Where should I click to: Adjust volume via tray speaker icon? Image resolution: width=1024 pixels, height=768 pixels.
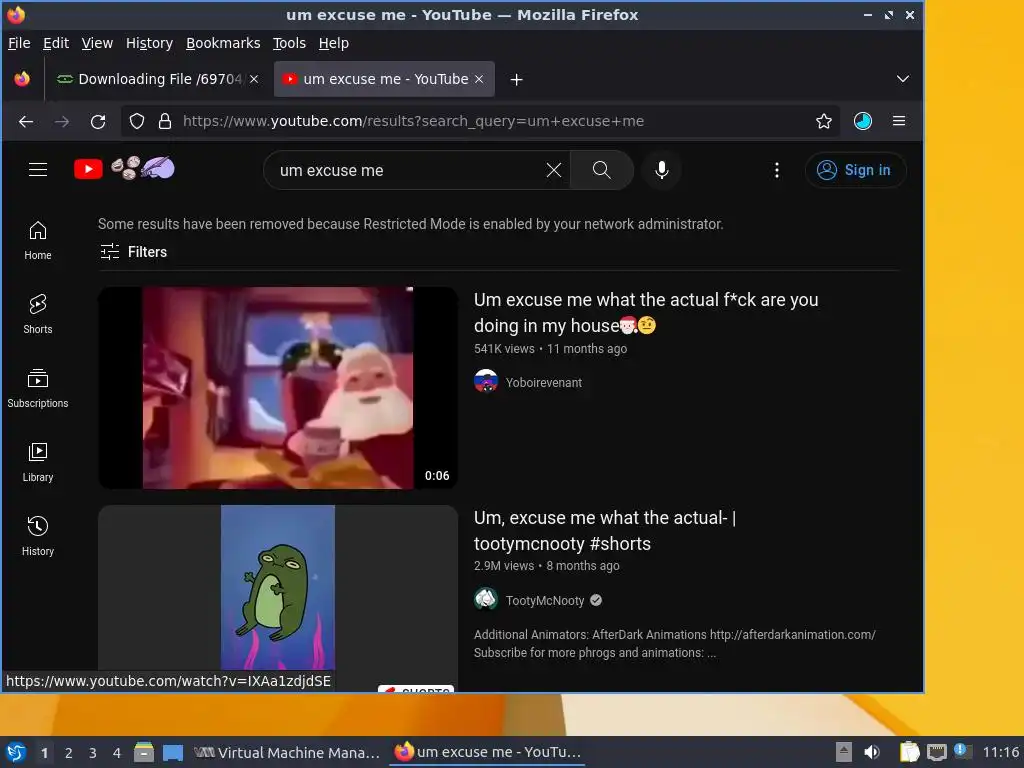tap(872, 752)
